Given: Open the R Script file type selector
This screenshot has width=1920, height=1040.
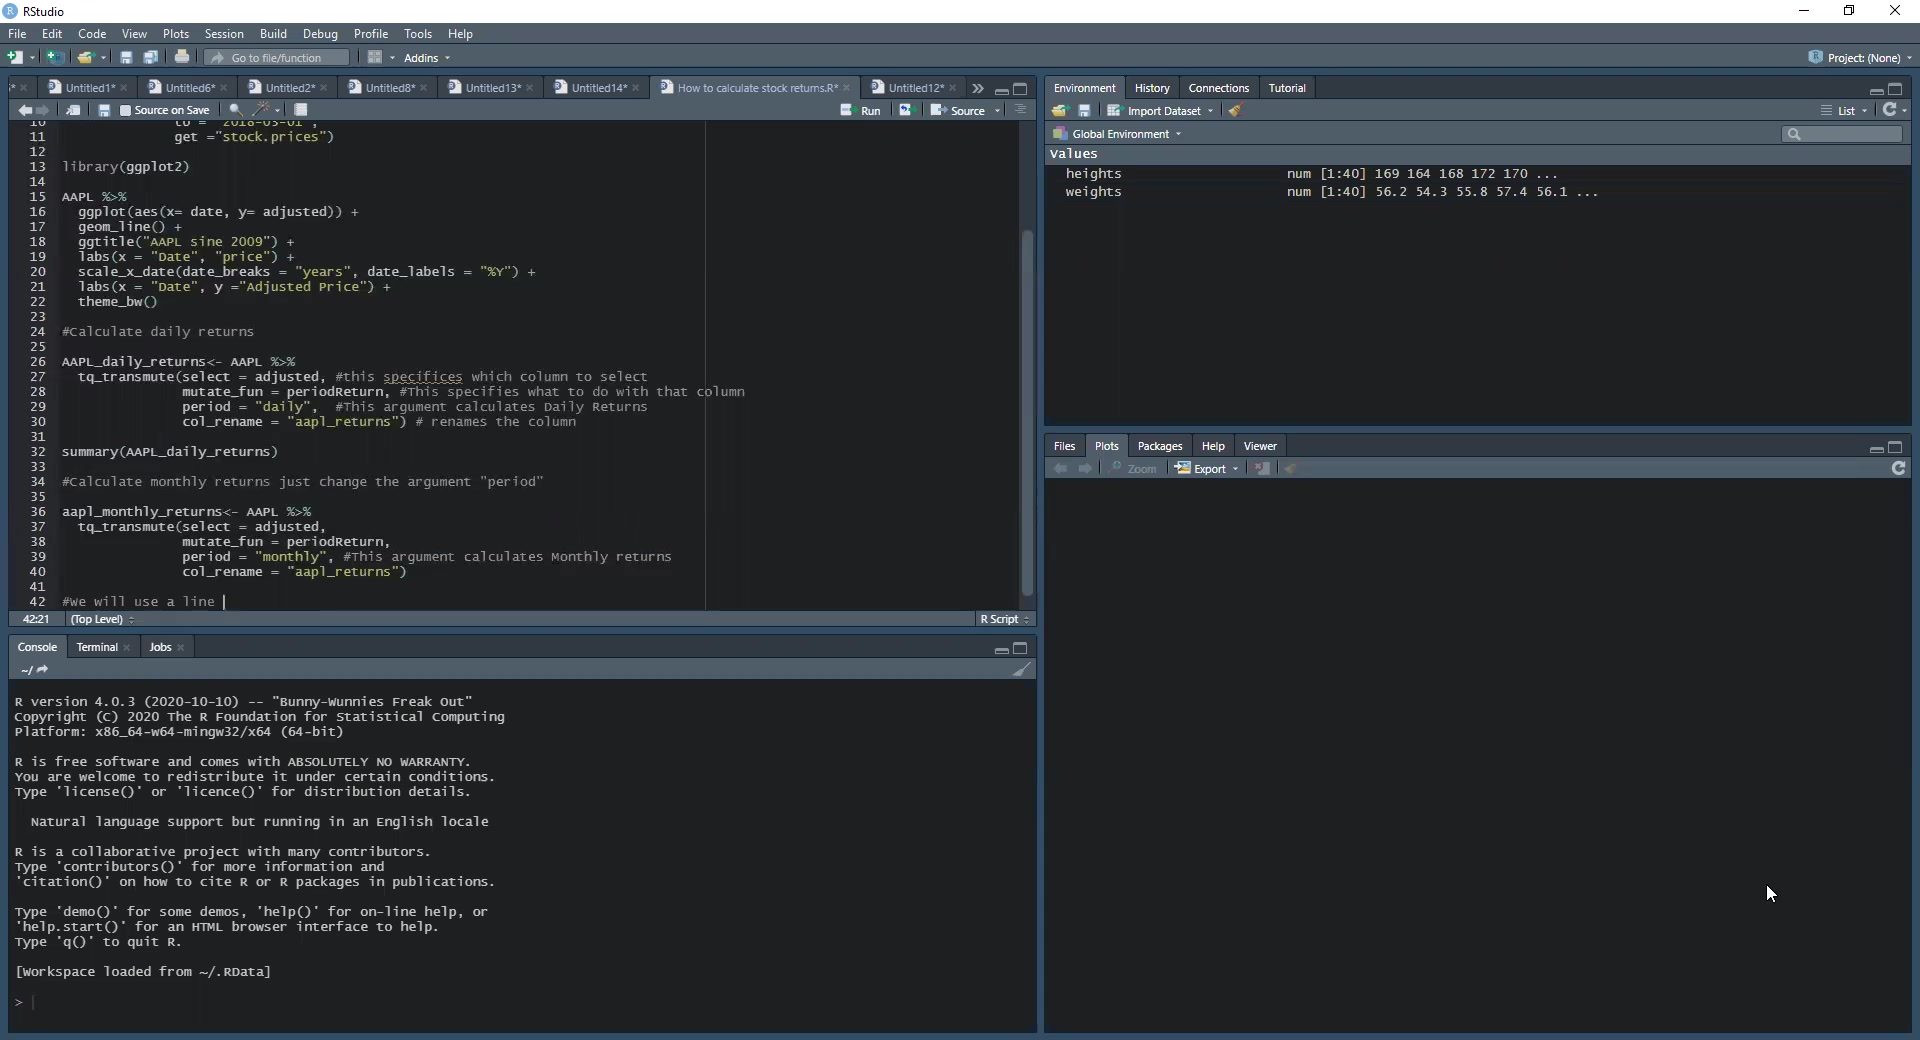Looking at the screenshot, I should 1004,620.
